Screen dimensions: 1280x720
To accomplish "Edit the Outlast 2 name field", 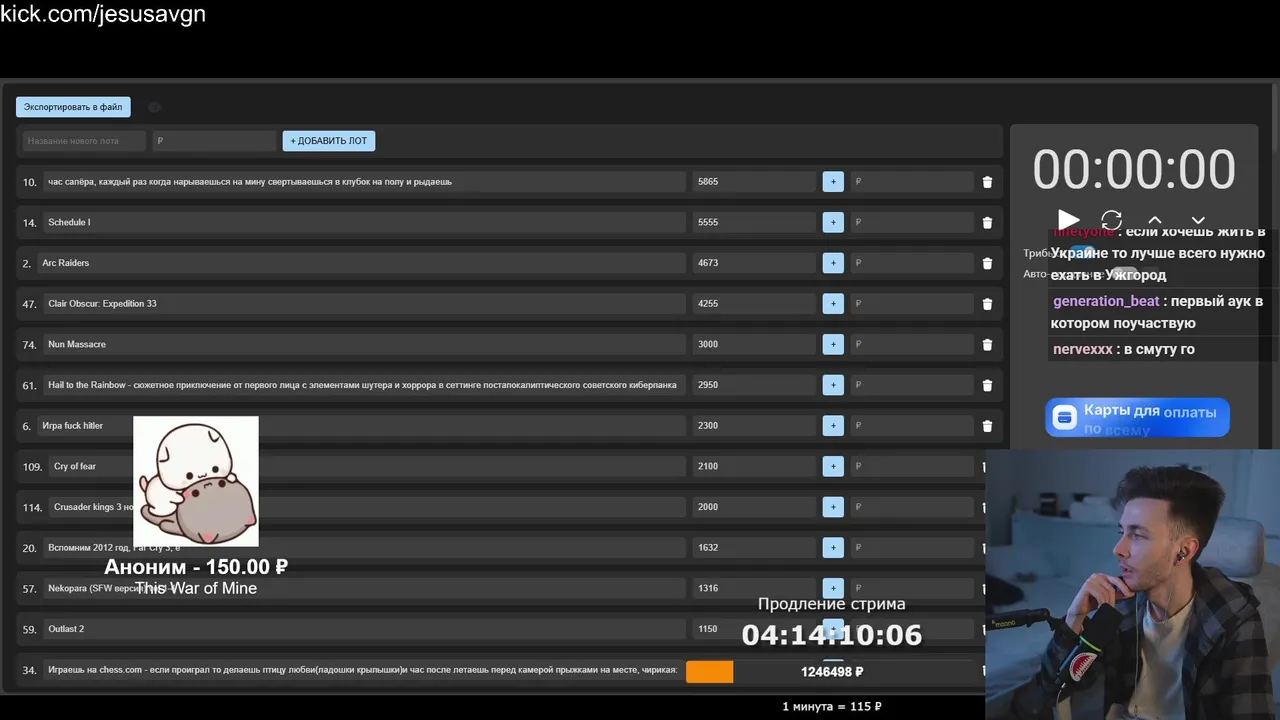I will pyautogui.click(x=364, y=629).
